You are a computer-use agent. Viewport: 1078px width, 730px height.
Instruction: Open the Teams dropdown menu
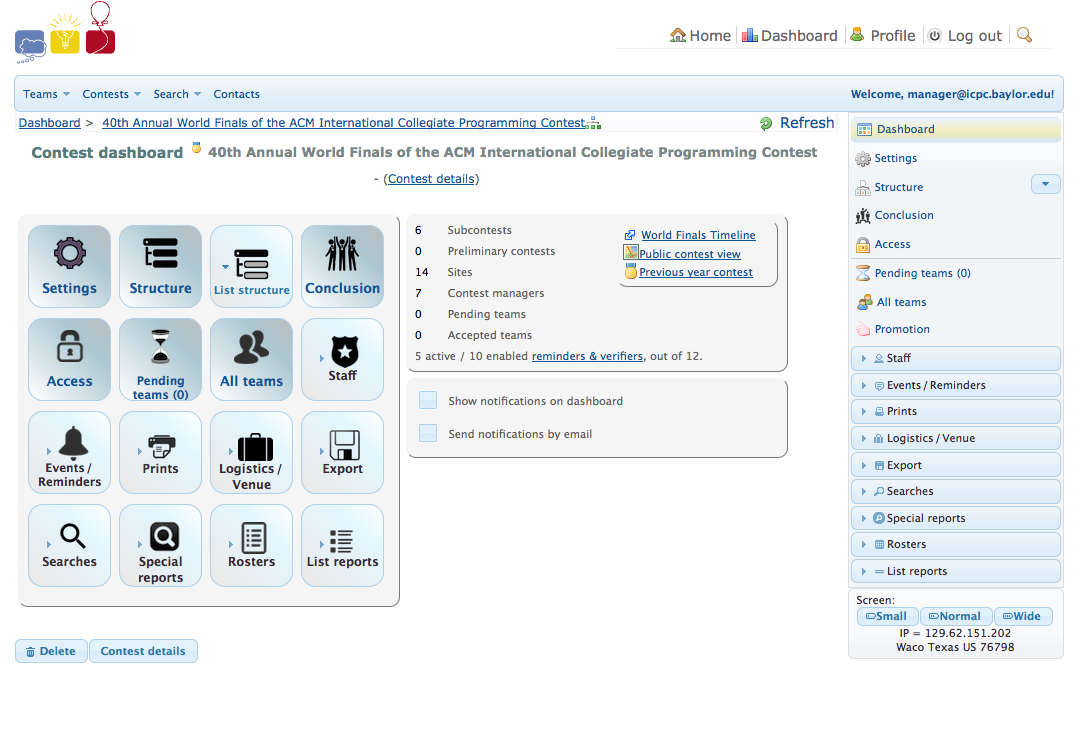(x=46, y=94)
